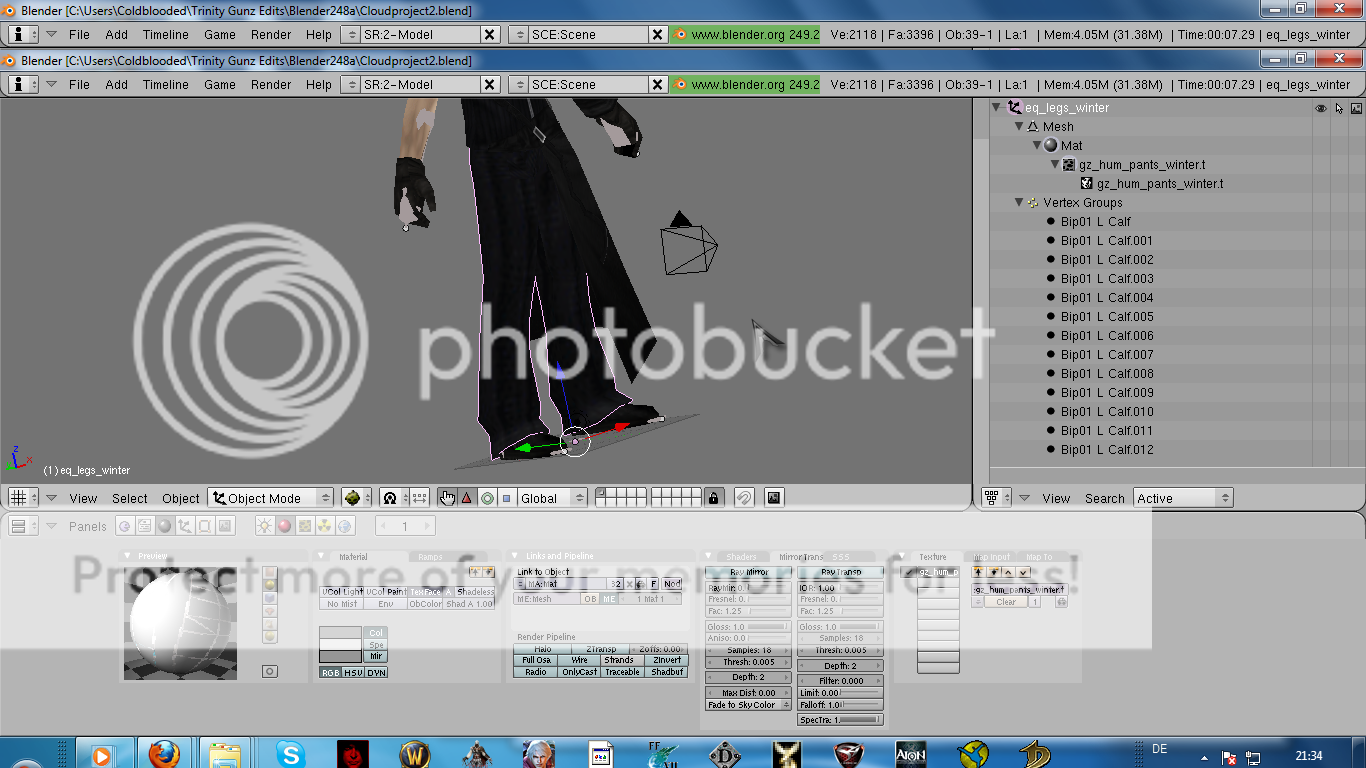Toggle visibility eye for eq_legs_winter

pyautogui.click(x=1321, y=108)
